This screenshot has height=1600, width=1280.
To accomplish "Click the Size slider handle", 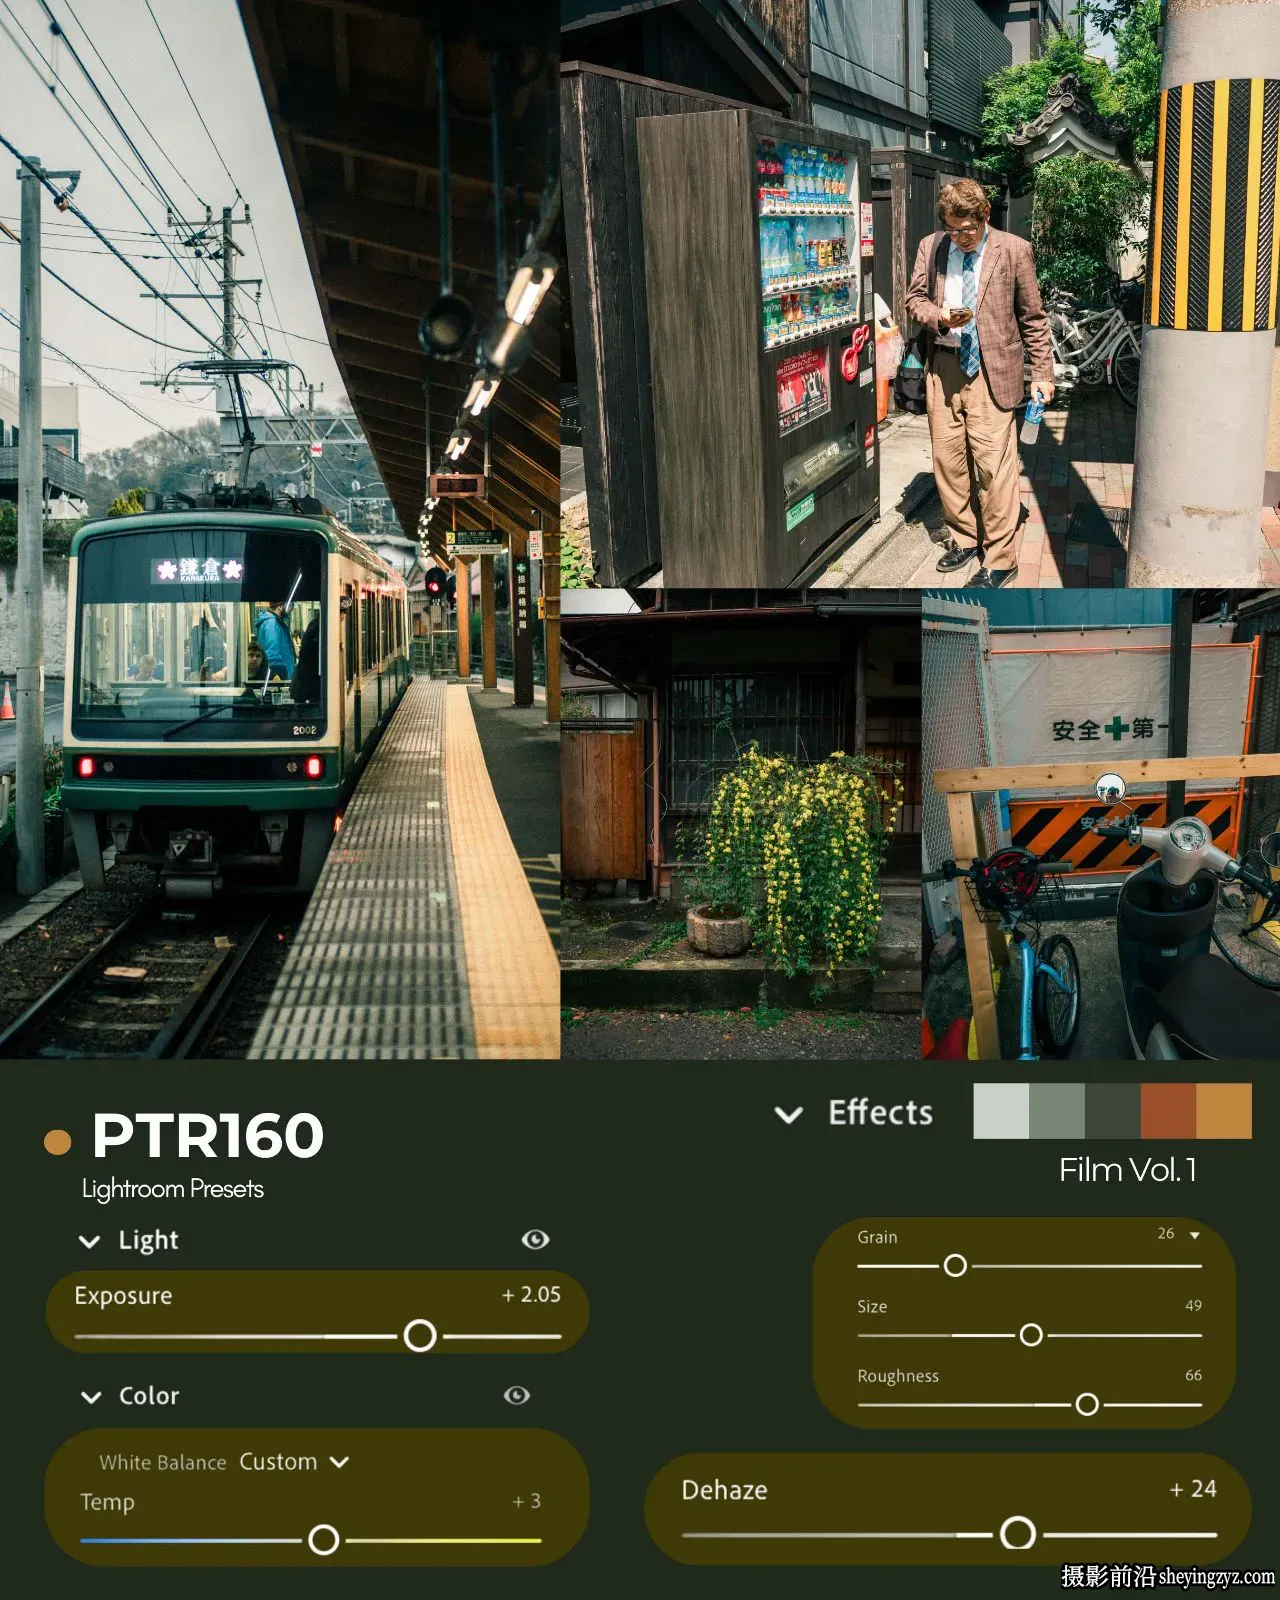I will click(1031, 1335).
